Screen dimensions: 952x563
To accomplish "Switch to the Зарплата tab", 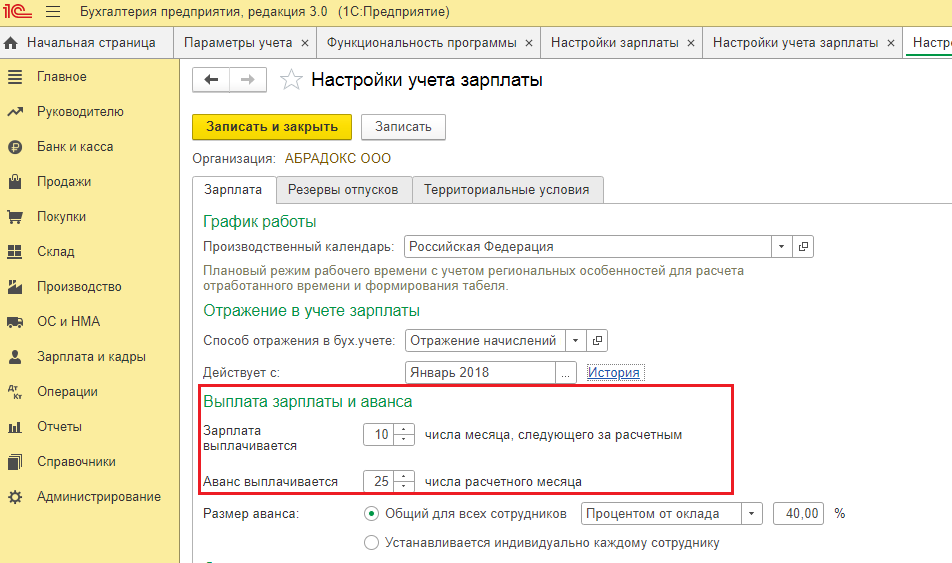I will coord(233,190).
